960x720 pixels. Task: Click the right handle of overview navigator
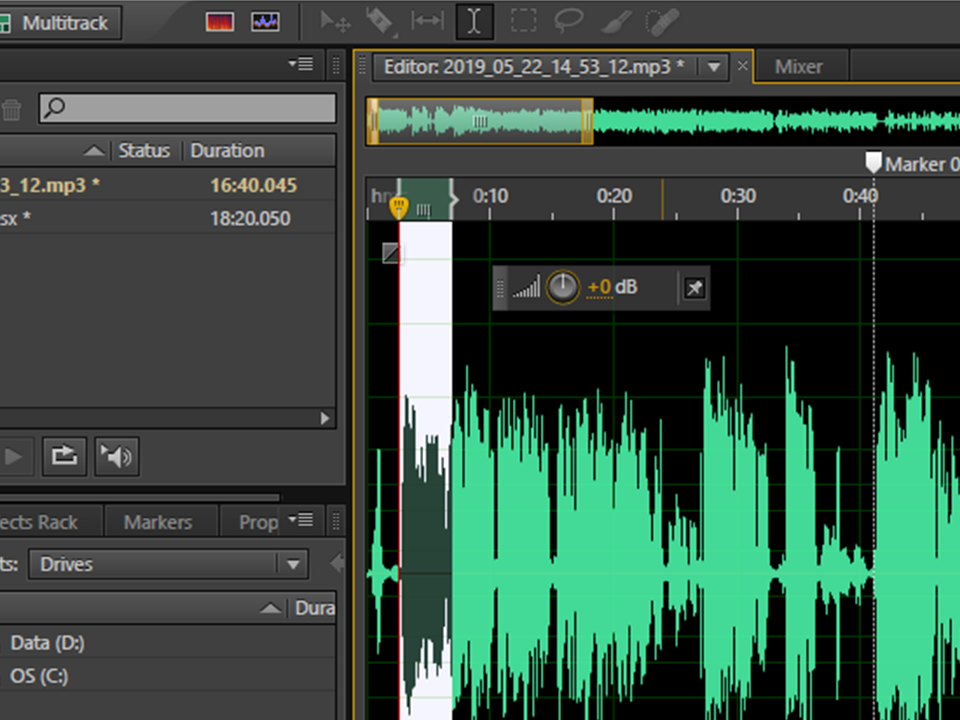pos(587,121)
